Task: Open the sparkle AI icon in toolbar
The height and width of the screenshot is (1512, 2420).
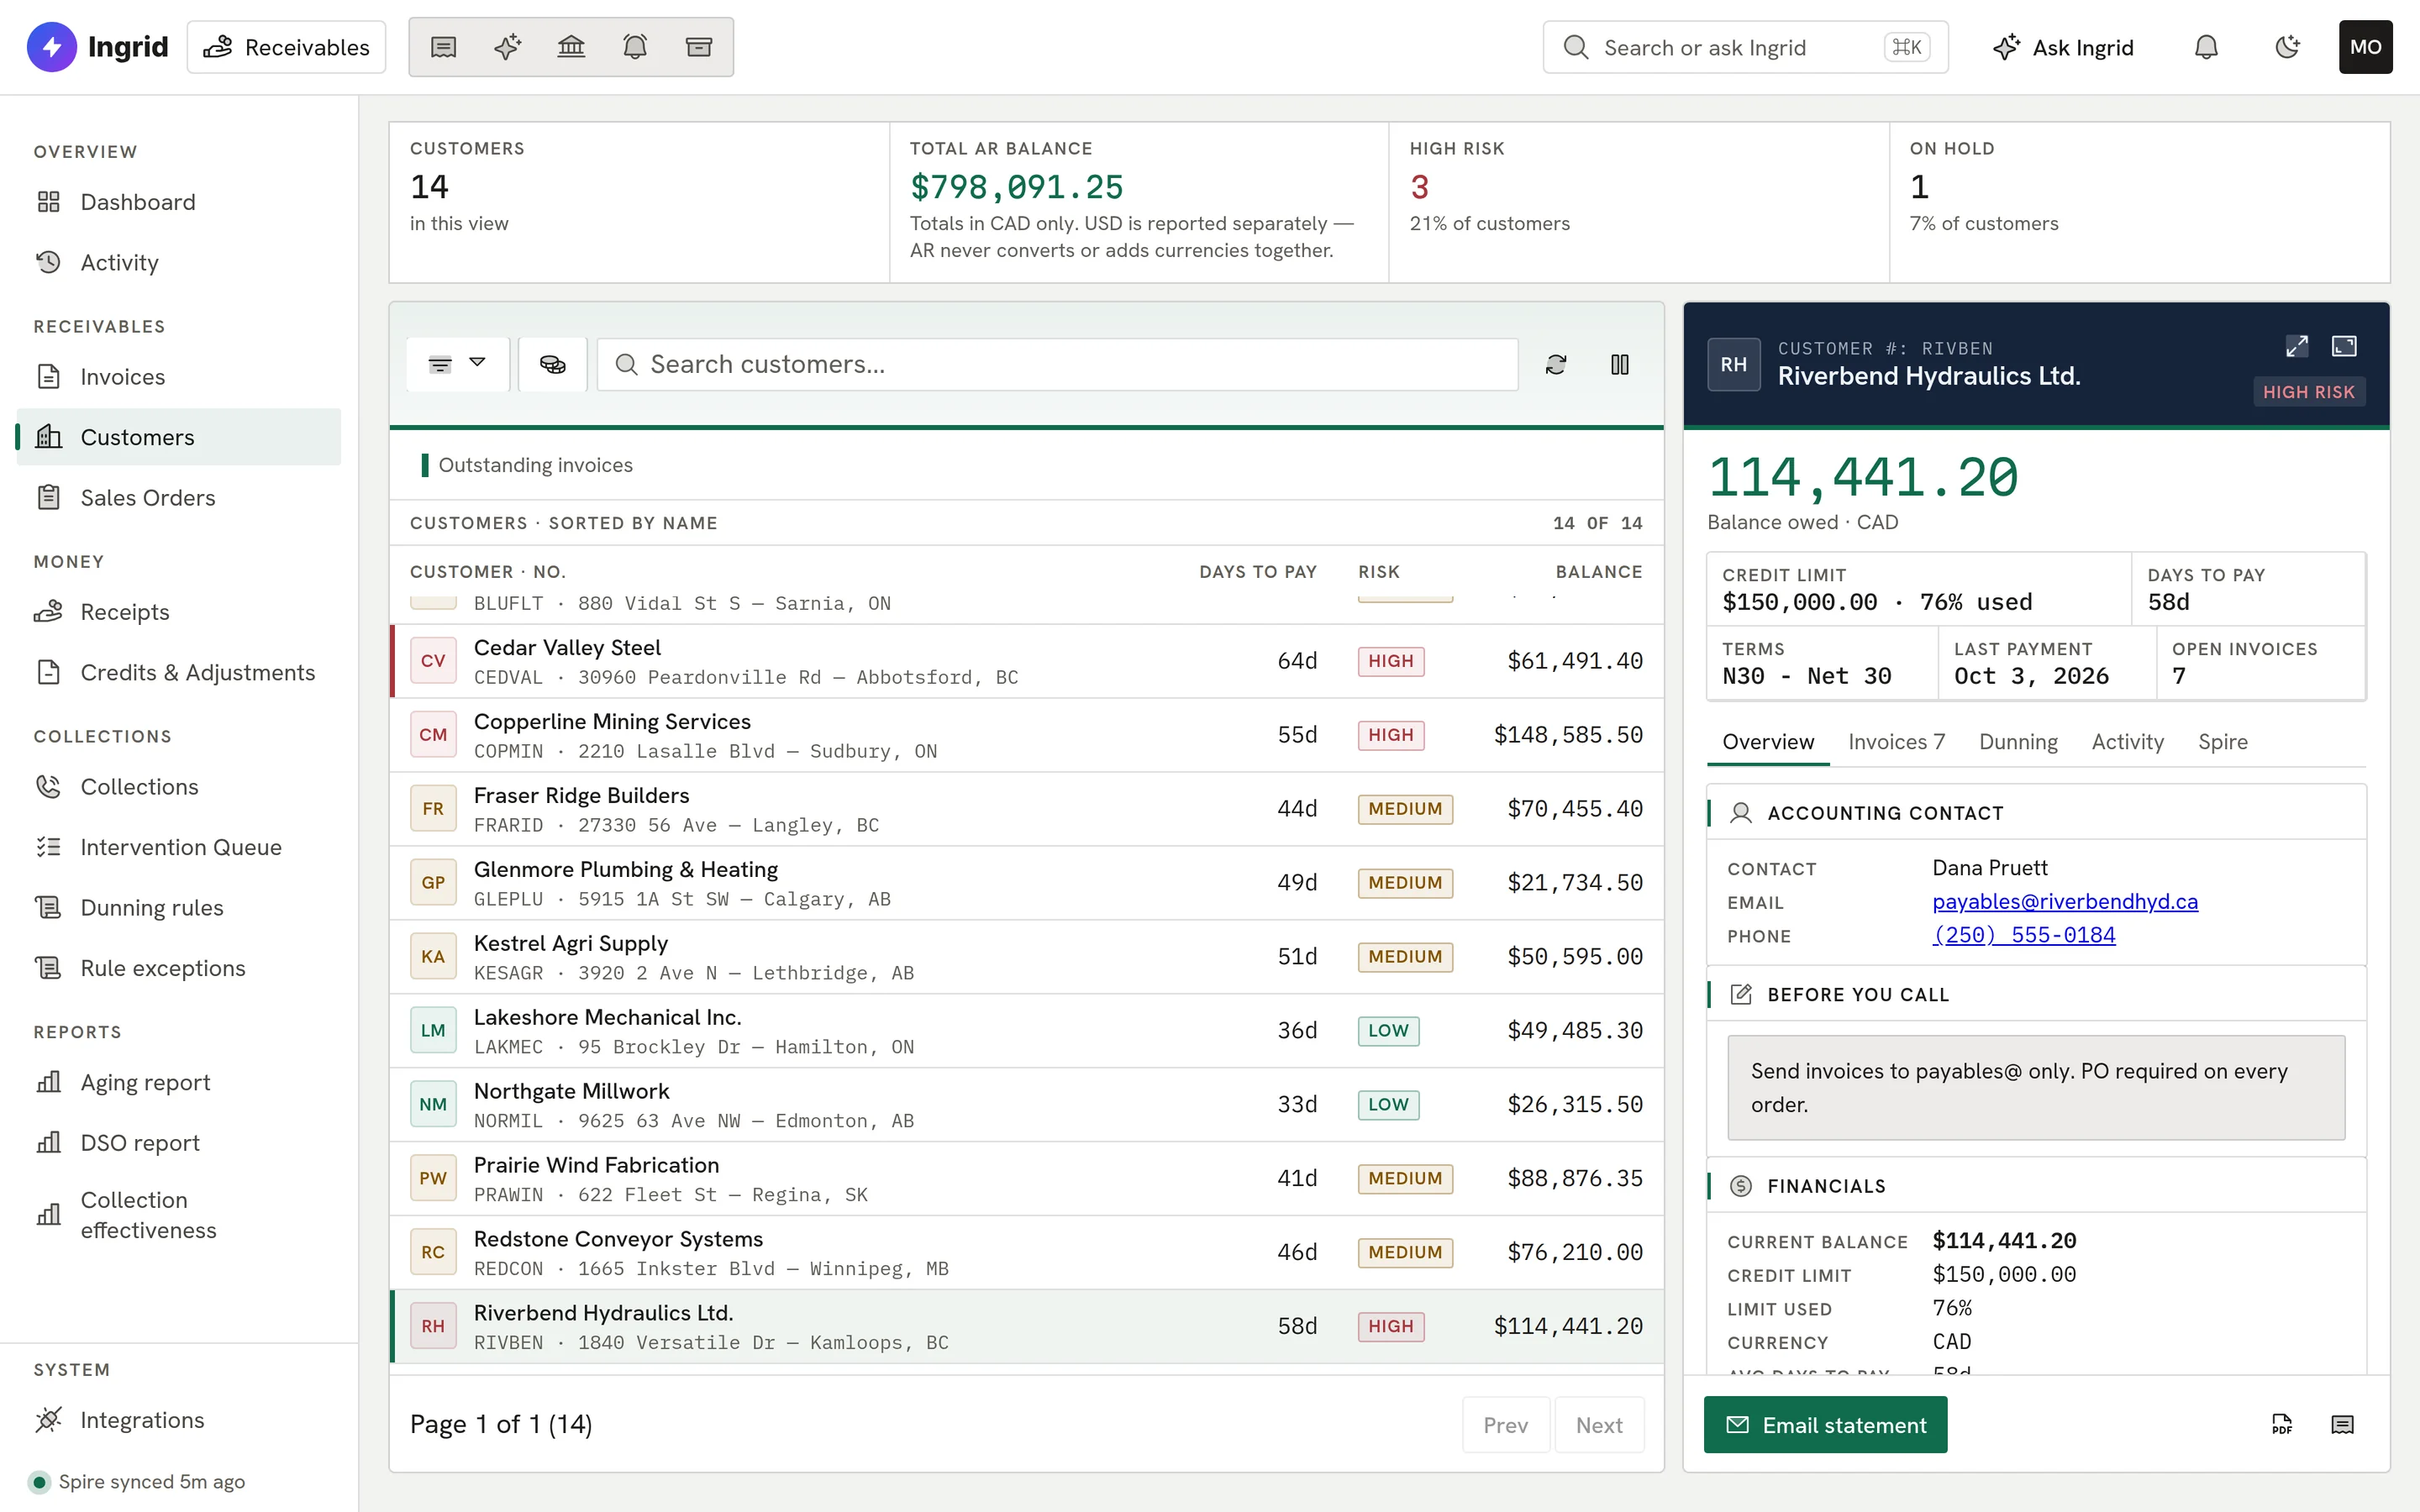Action: point(507,47)
